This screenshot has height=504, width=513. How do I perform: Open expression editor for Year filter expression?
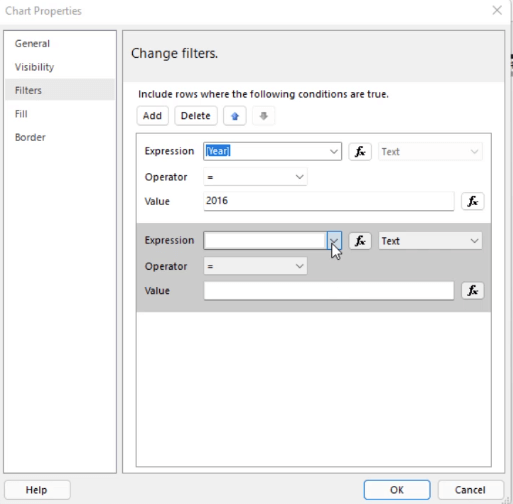(x=360, y=152)
